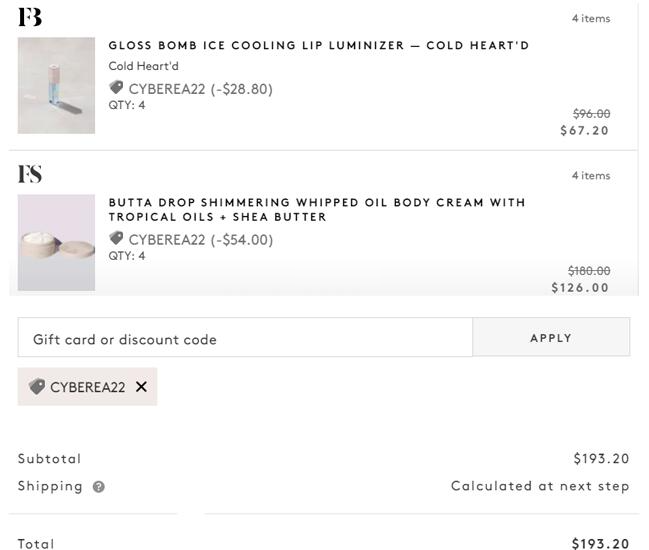Remove the CYBEREA22 code with the X
The width and height of the screenshot is (649, 550).
tap(141, 387)
